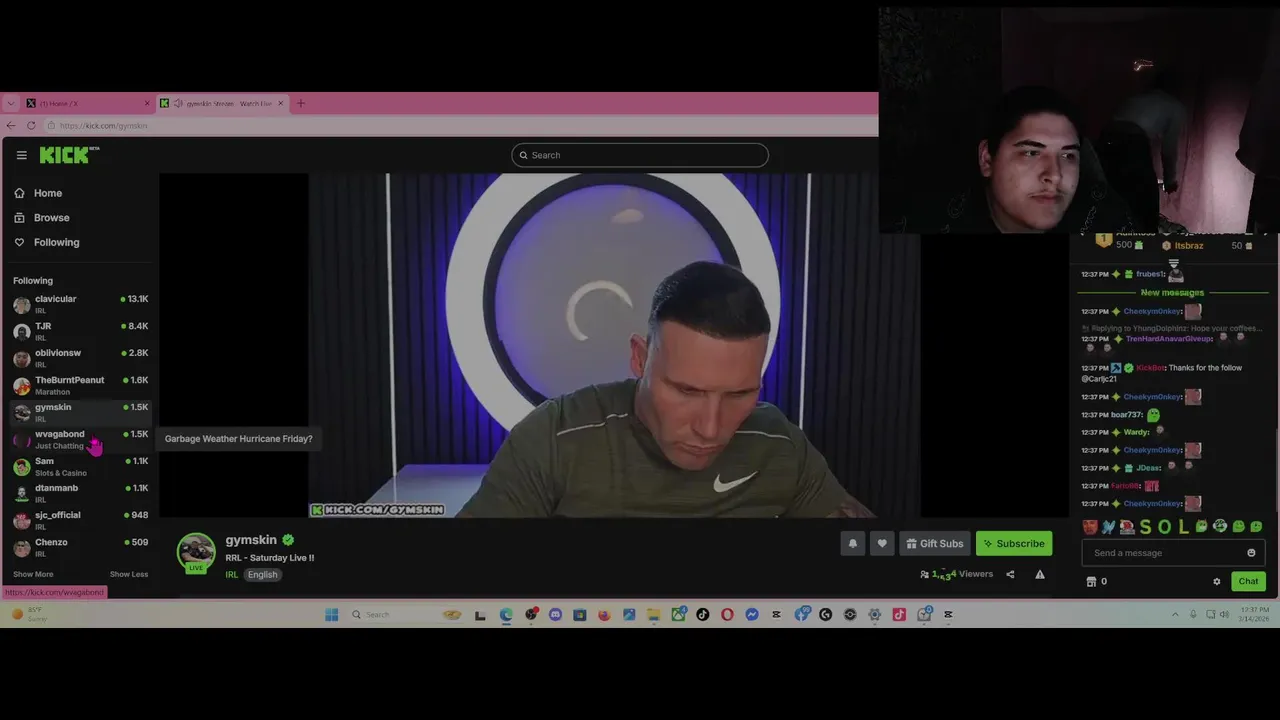Screen dimensions: 1280x720
Task: Click the S emote in quick emotes
Action: [x=1146, y=527]
